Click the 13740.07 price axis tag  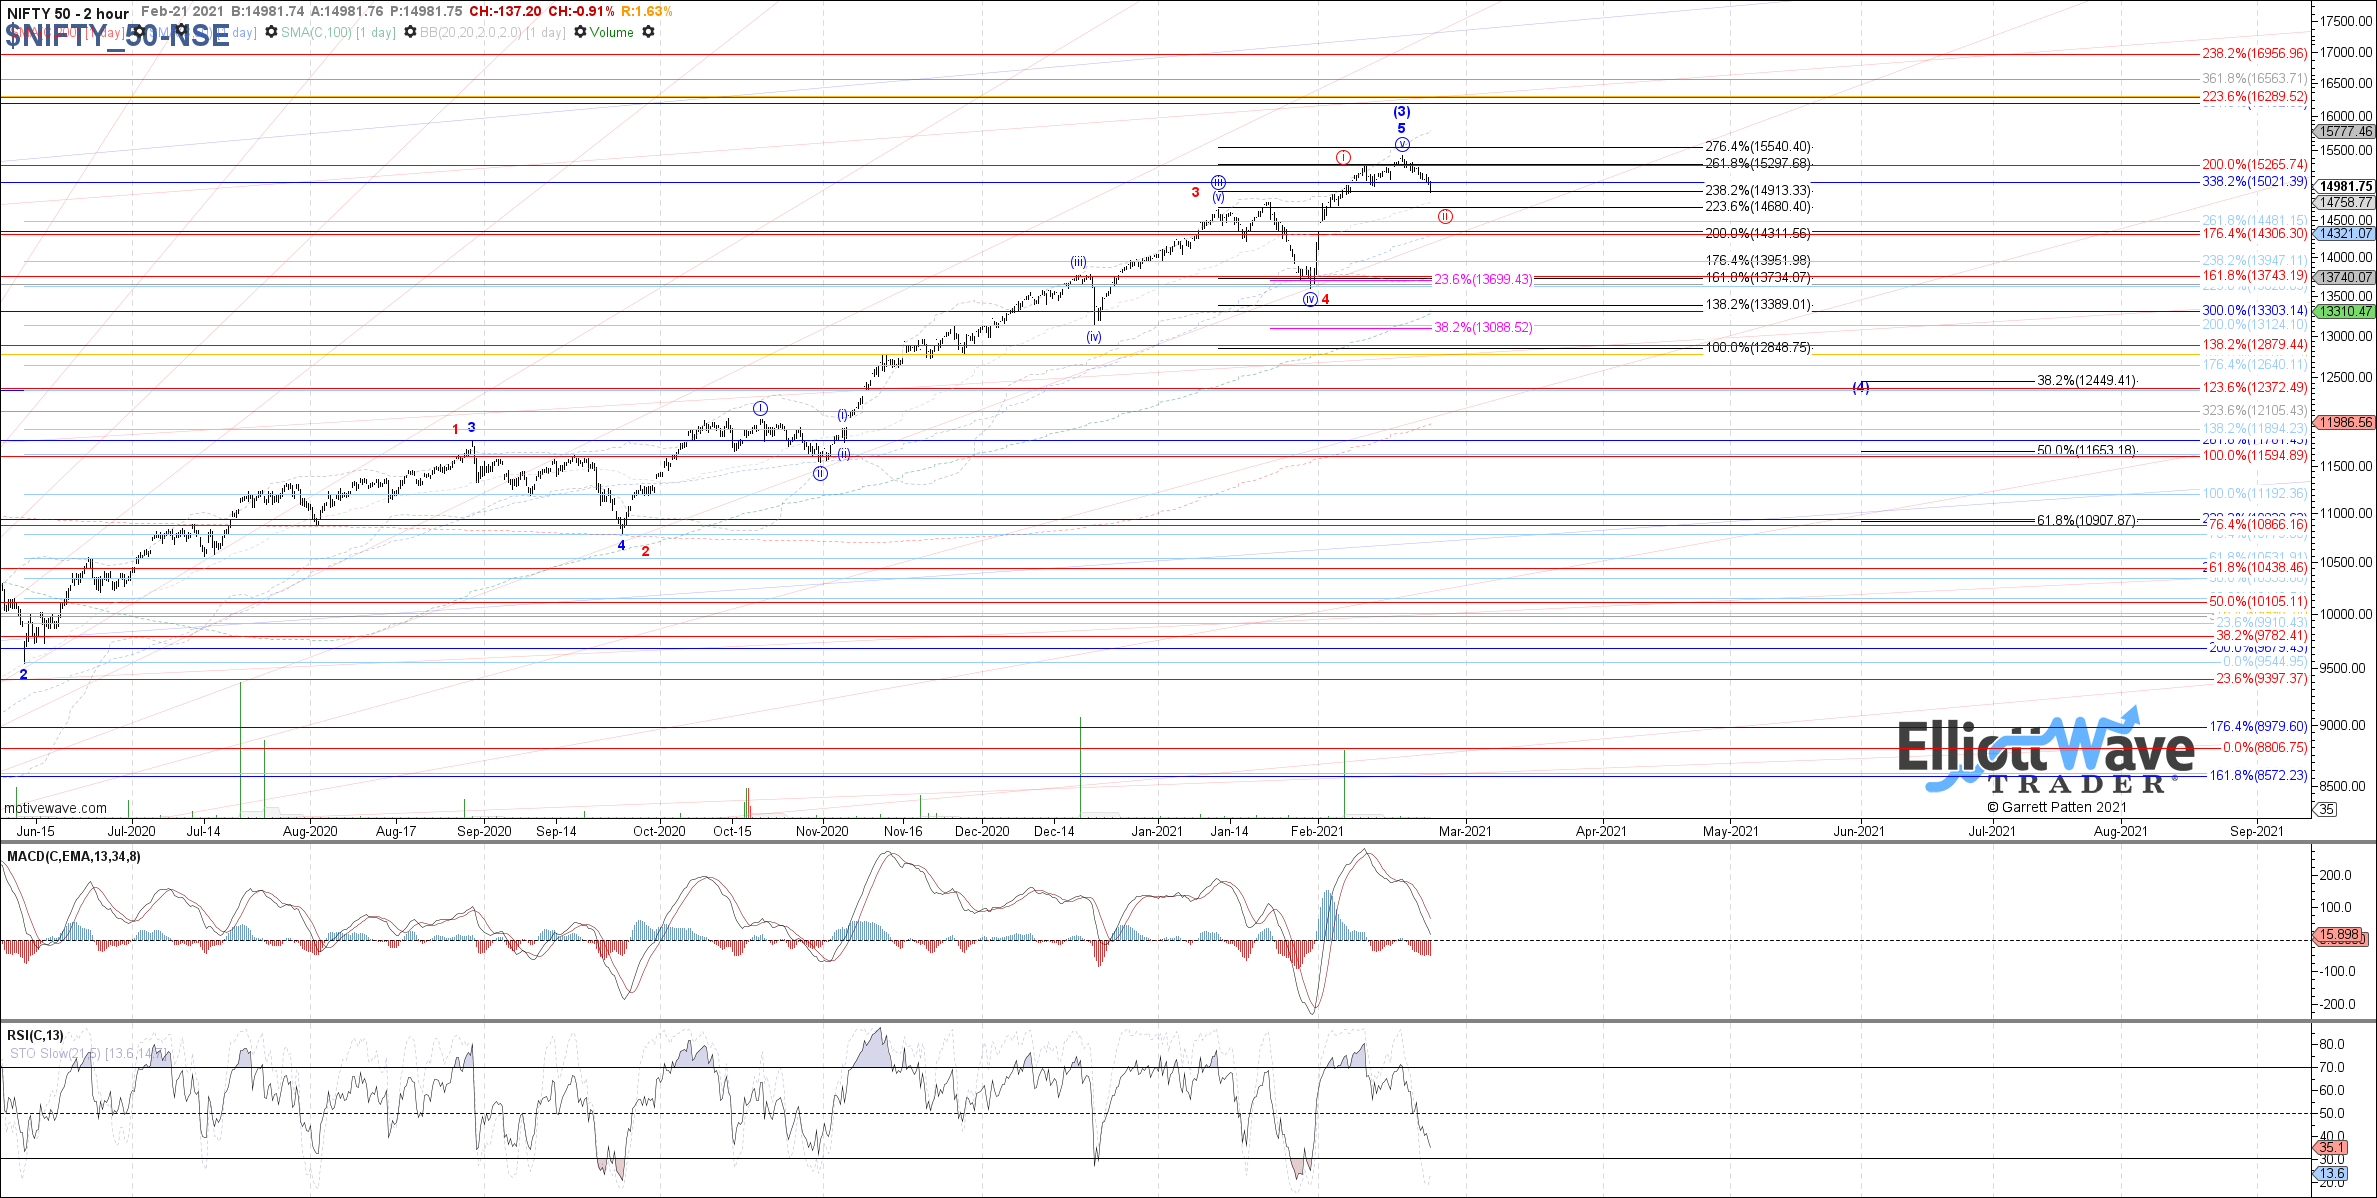pyautogui.click(x=2345, y=277)
